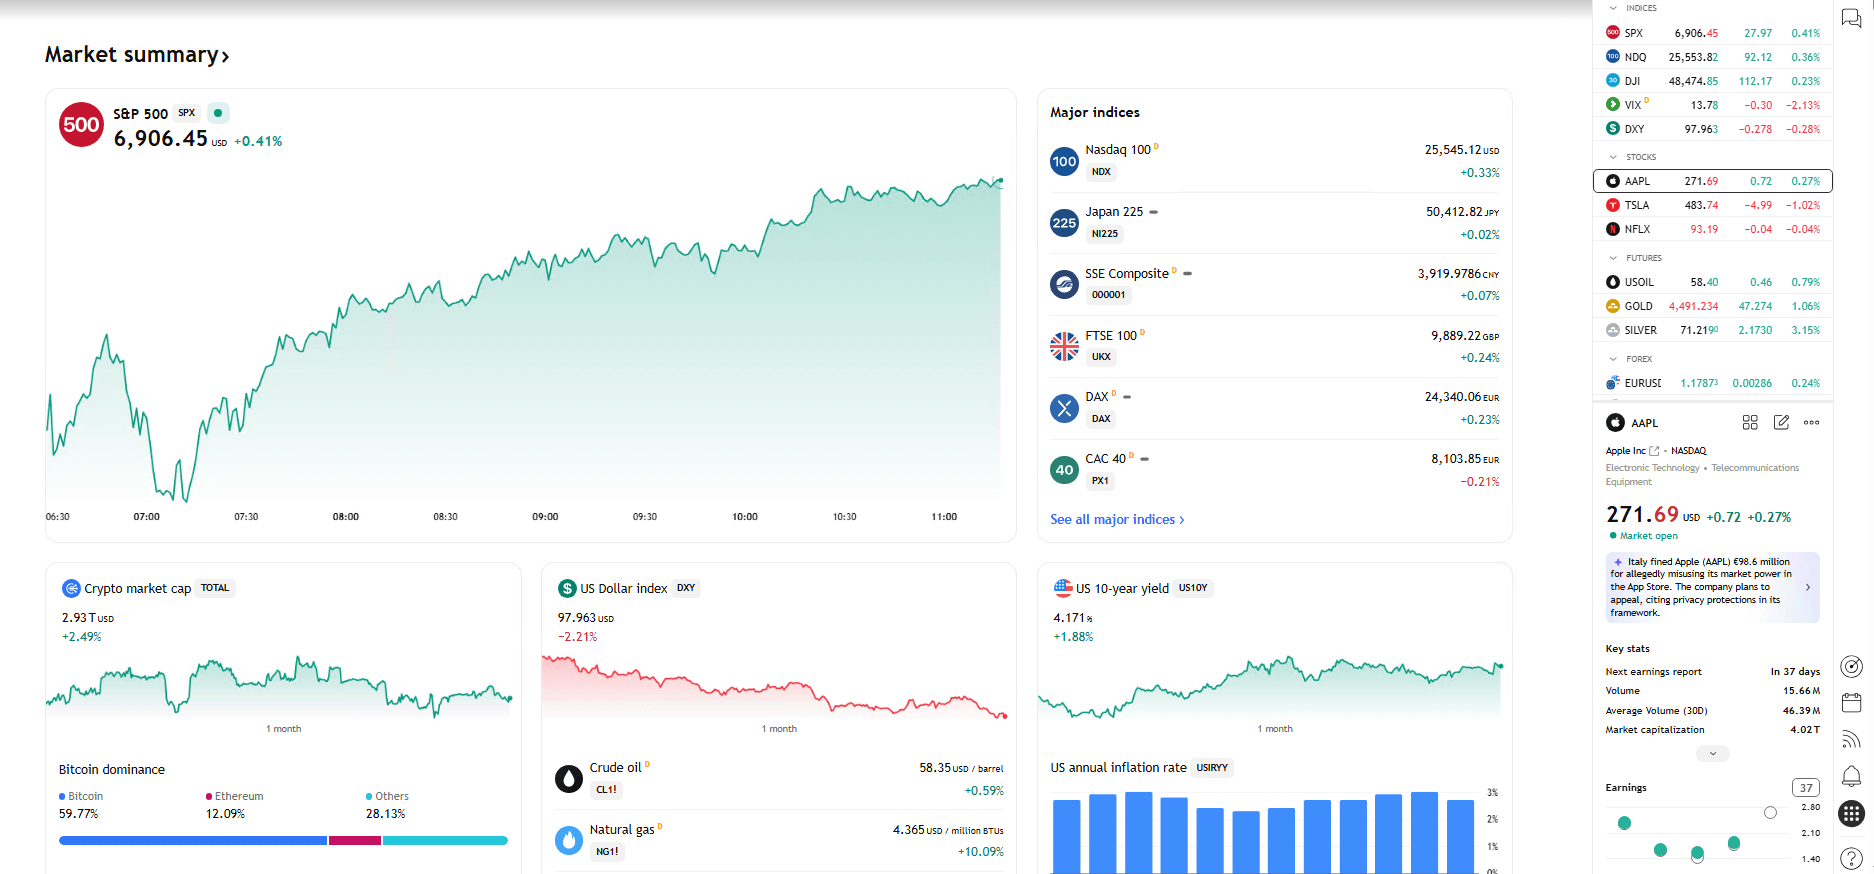The height and width of the screenshot is (874, 1874).
Task: Click the UKX ticker tag
Action: point(1101,357)
